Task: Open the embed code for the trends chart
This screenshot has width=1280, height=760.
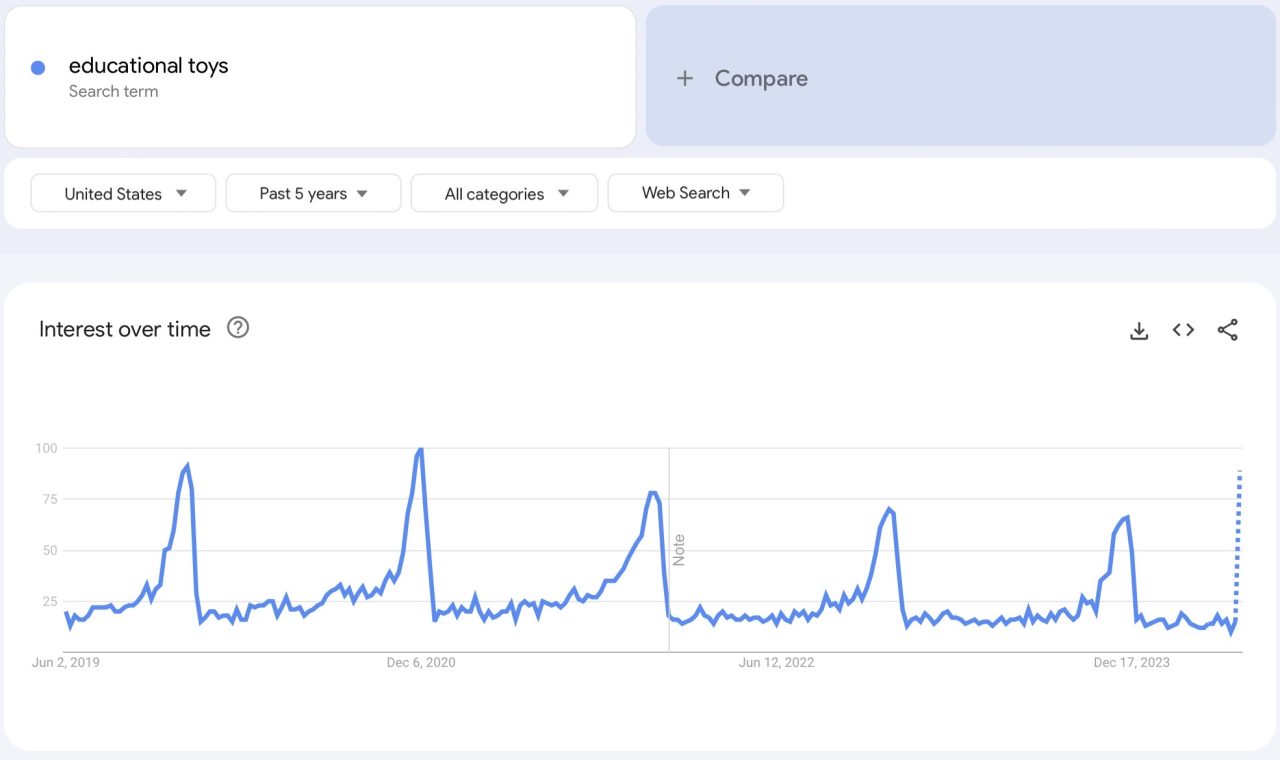Action: 1183,329
